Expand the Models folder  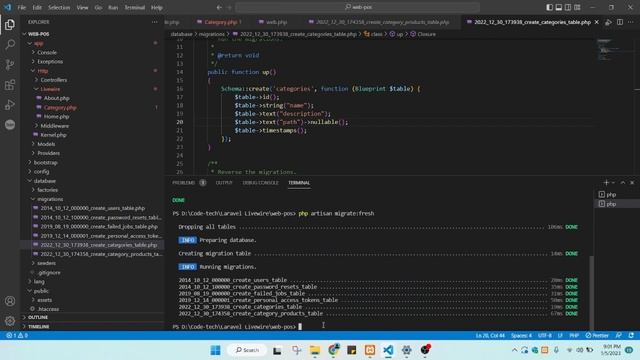(x=92, y=144)
